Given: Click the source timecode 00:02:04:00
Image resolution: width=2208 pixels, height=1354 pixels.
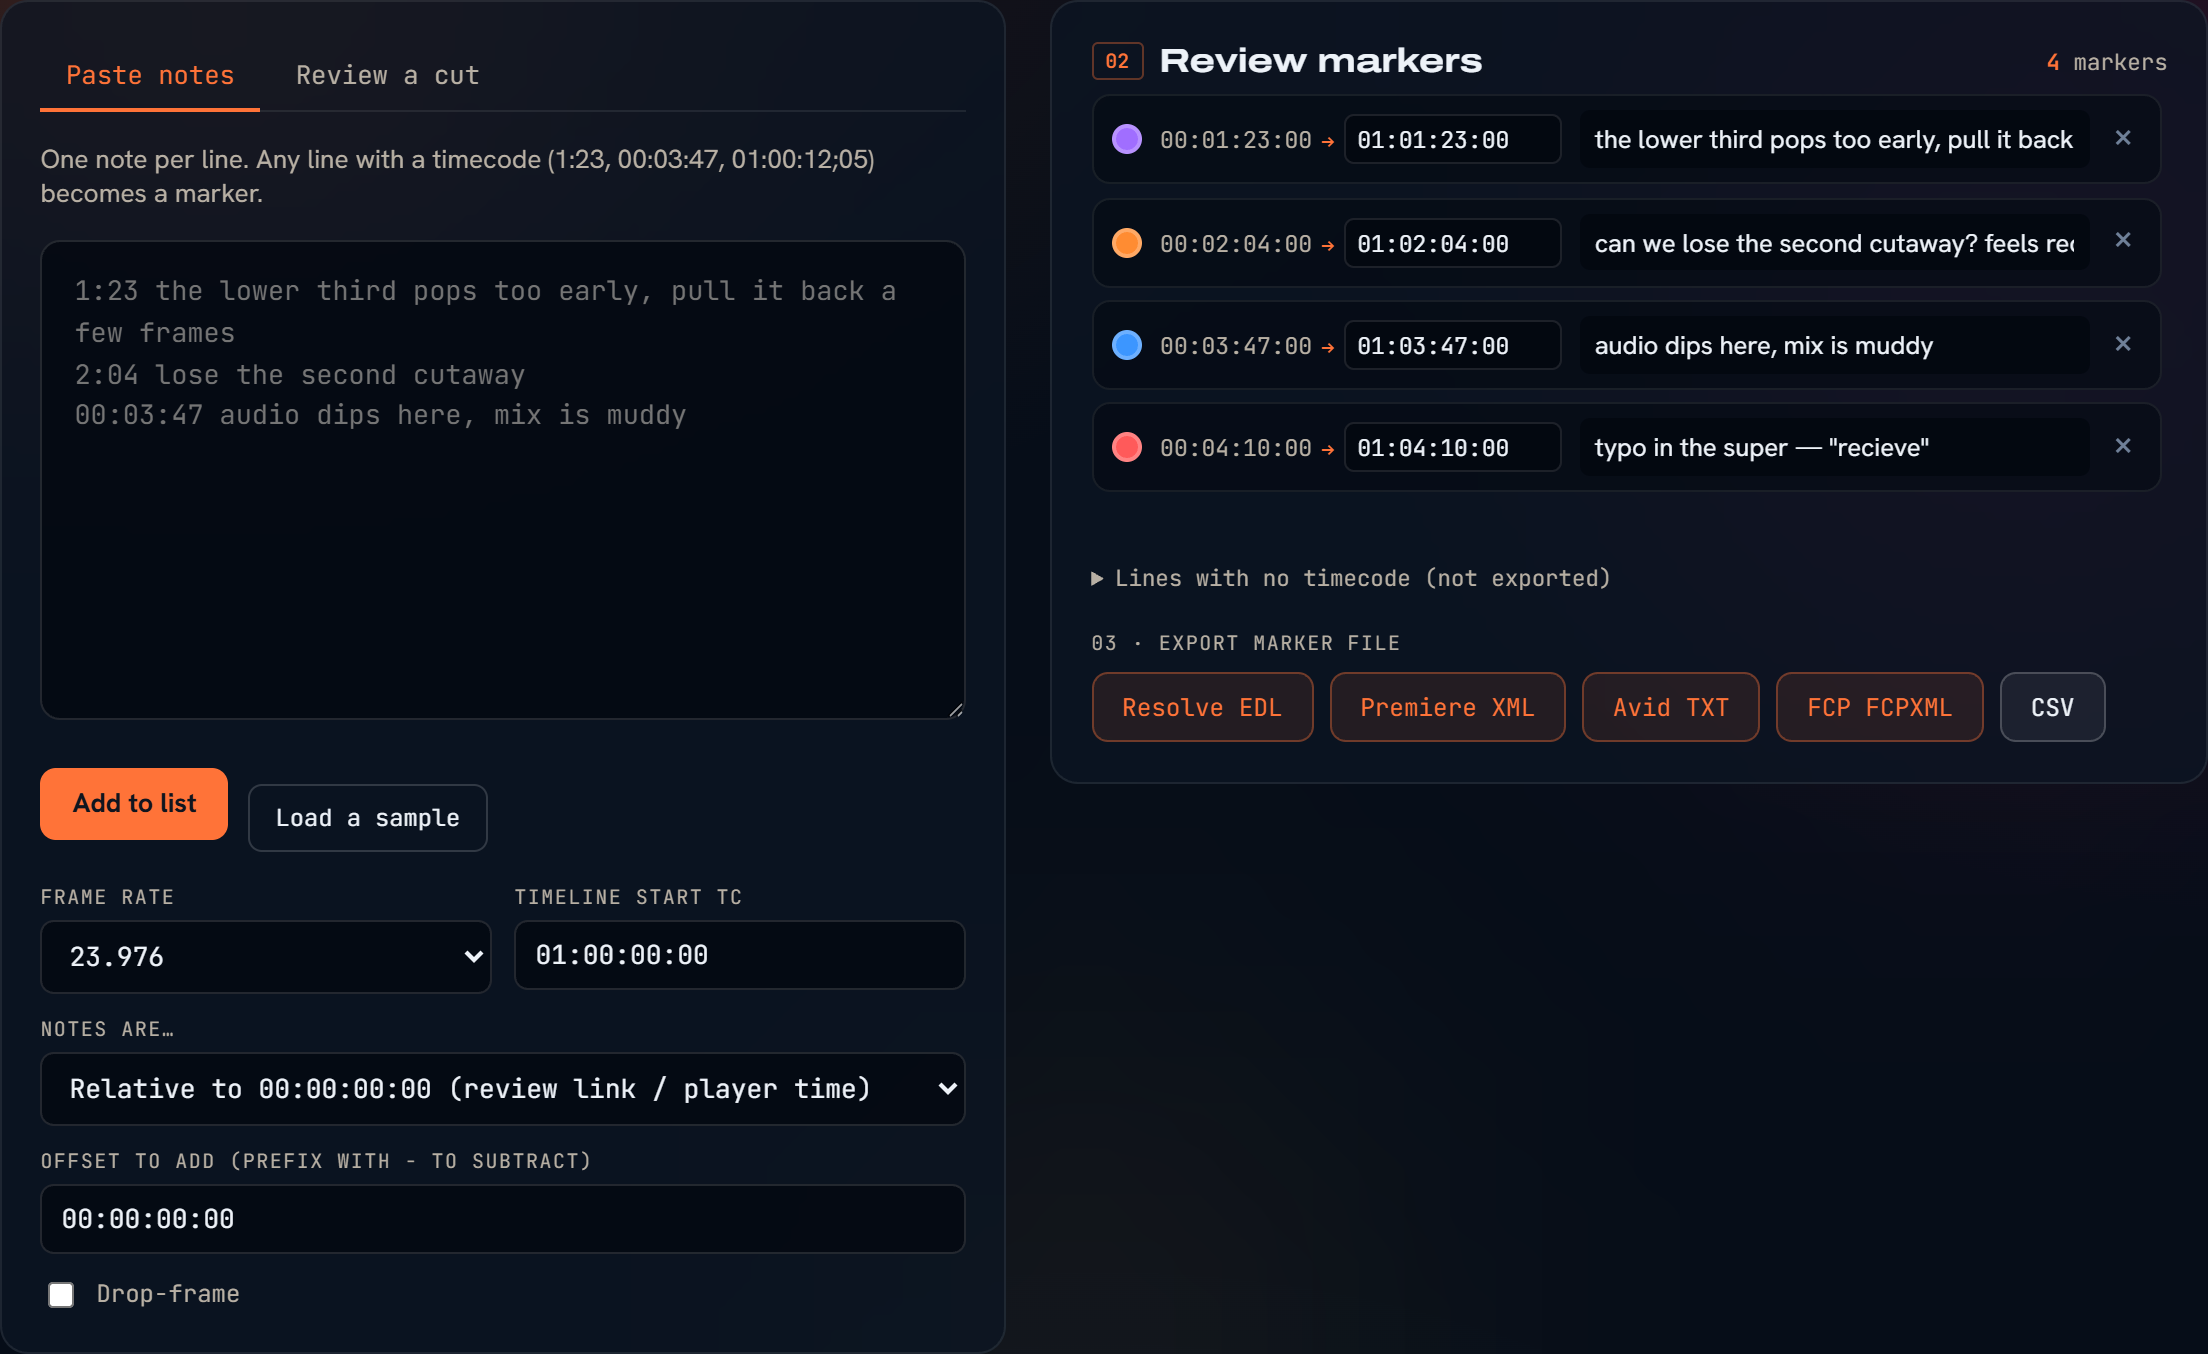Looking at the screenshot, I should 1236,244.
